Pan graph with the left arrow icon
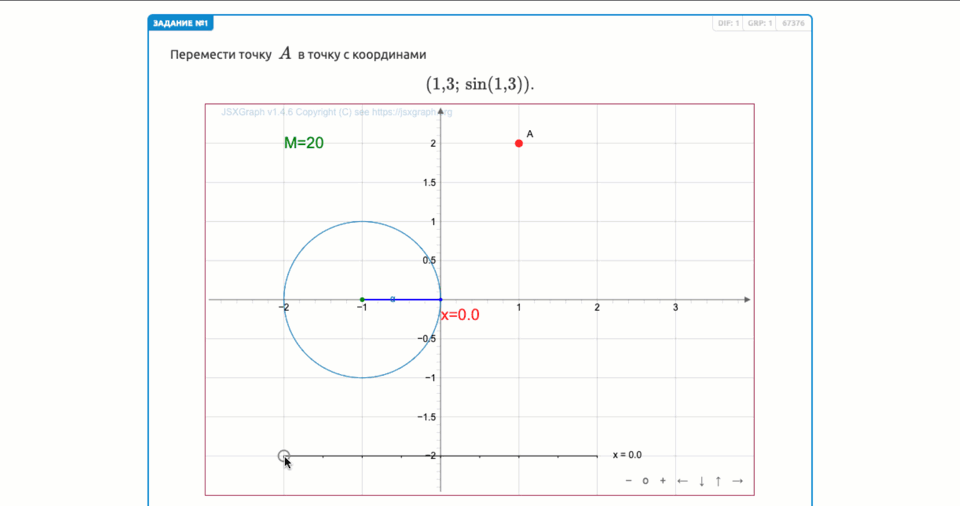Screen dimensions: 960x506 pyautogui.click(x=683, y=481)
